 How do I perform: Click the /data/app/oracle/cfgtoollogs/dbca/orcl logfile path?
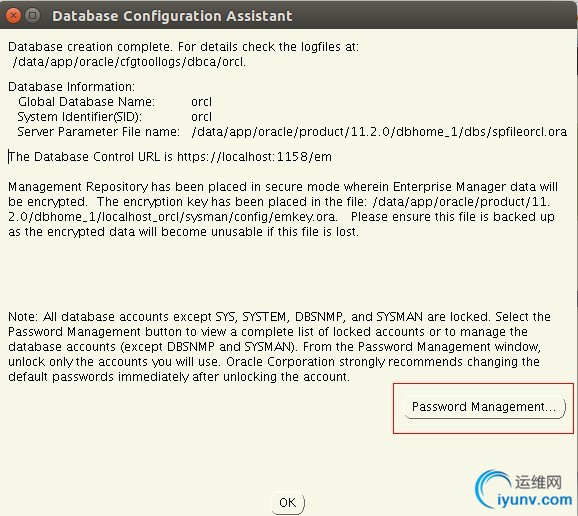pyautogui.click(x=129, y=62)
